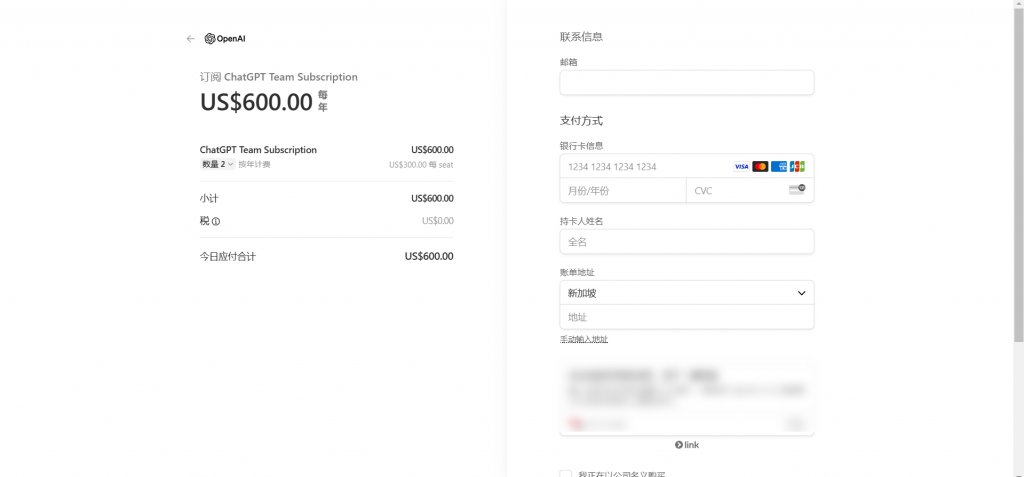
Task: Click the 订阅 ChatGPT Team Subscription title
Action: point(279,77)
